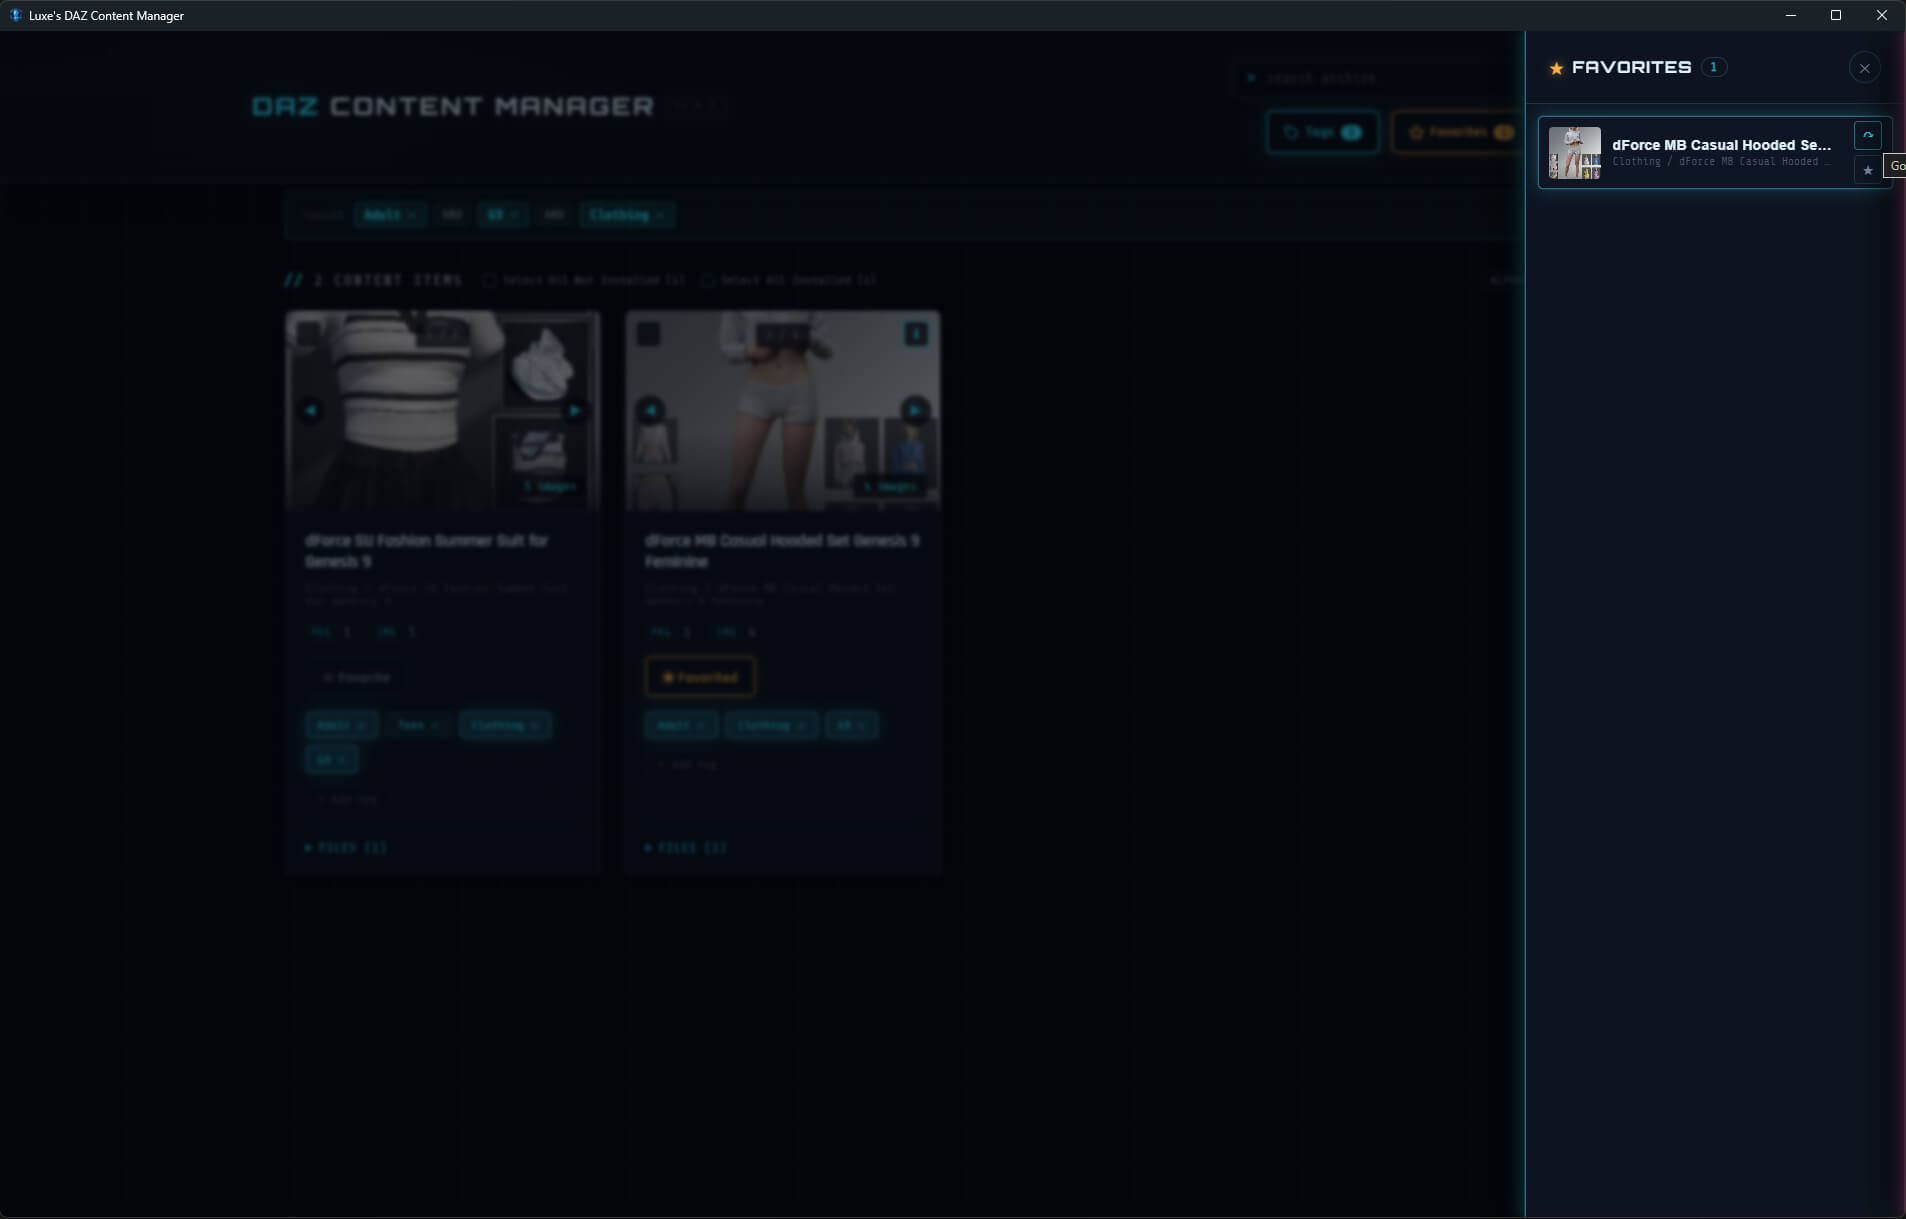
Task: Open the dForce MB Casual Hooded thumbnail image
Action: (1575, 153)
